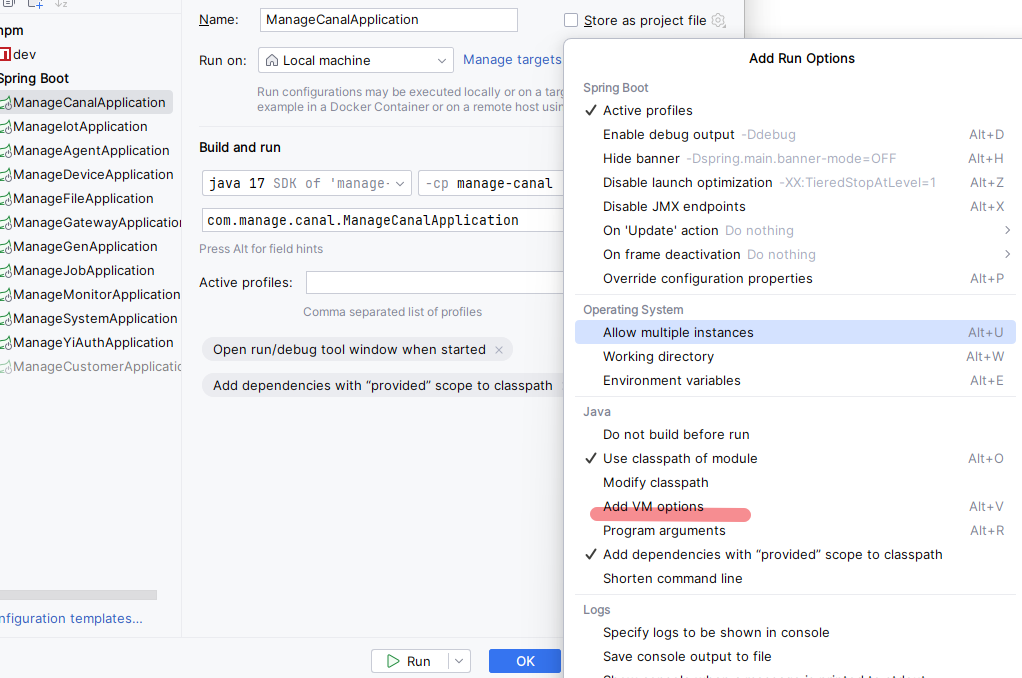Select Allow multiple instances option
This screenshot has width=1022, height=678.
point(795,332)
